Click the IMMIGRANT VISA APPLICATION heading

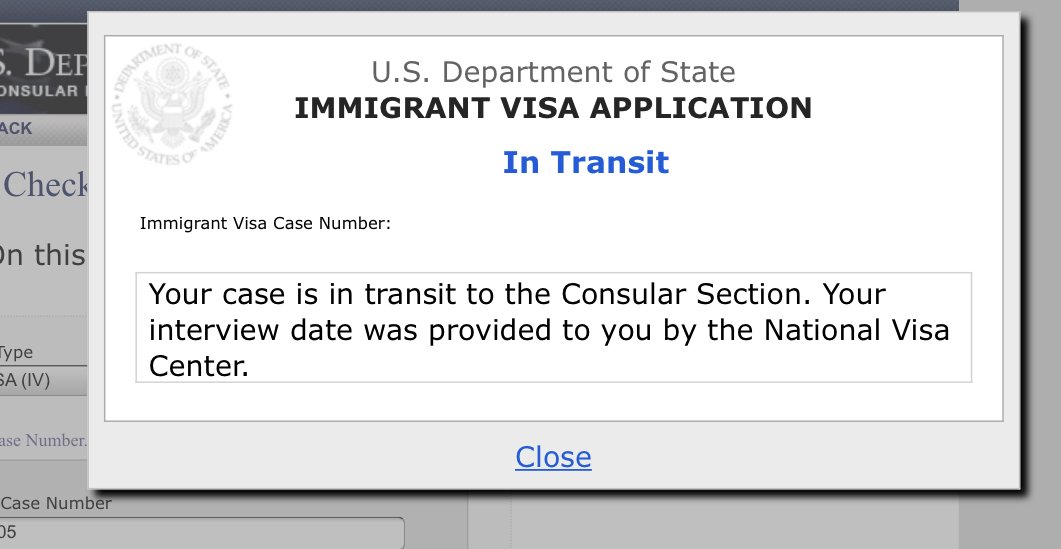point(553,108)
